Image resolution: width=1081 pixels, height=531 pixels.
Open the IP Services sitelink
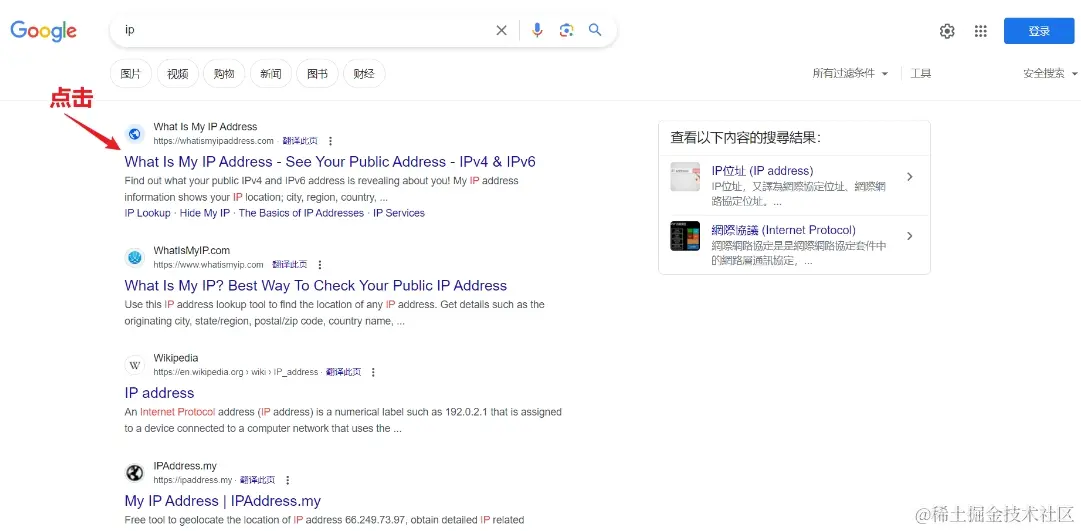pyautogui.click(x=399, y=213)
